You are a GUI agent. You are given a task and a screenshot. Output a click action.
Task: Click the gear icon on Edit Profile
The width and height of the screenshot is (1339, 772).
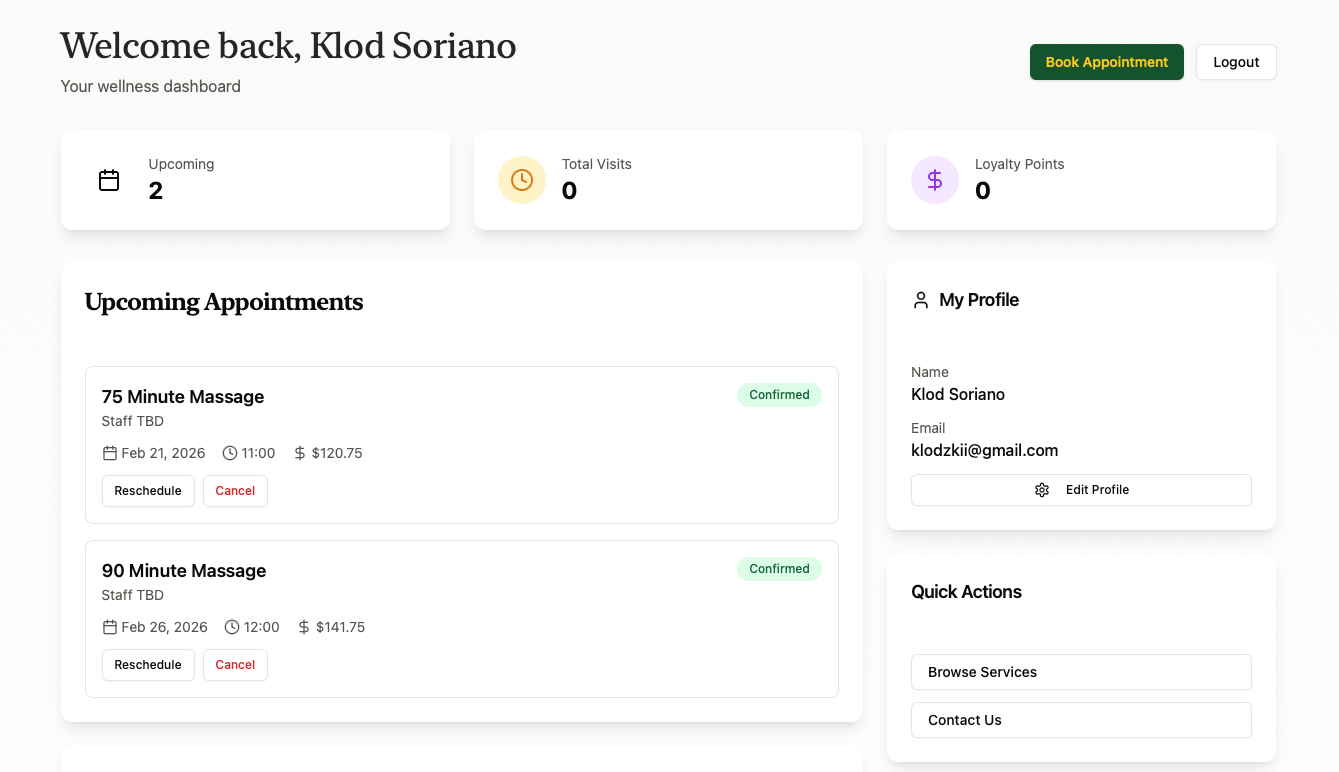(x=1041, y=490)
